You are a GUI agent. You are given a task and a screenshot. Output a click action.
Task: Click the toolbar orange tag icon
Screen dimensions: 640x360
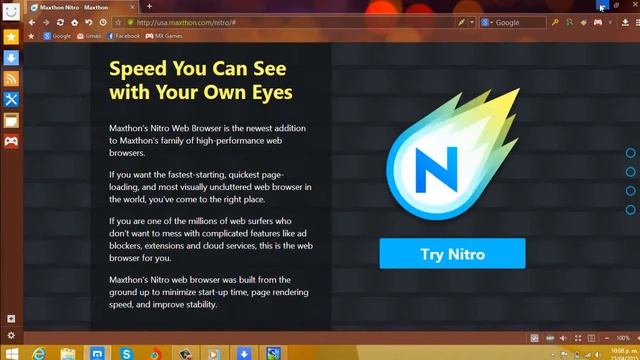(584, 23)
